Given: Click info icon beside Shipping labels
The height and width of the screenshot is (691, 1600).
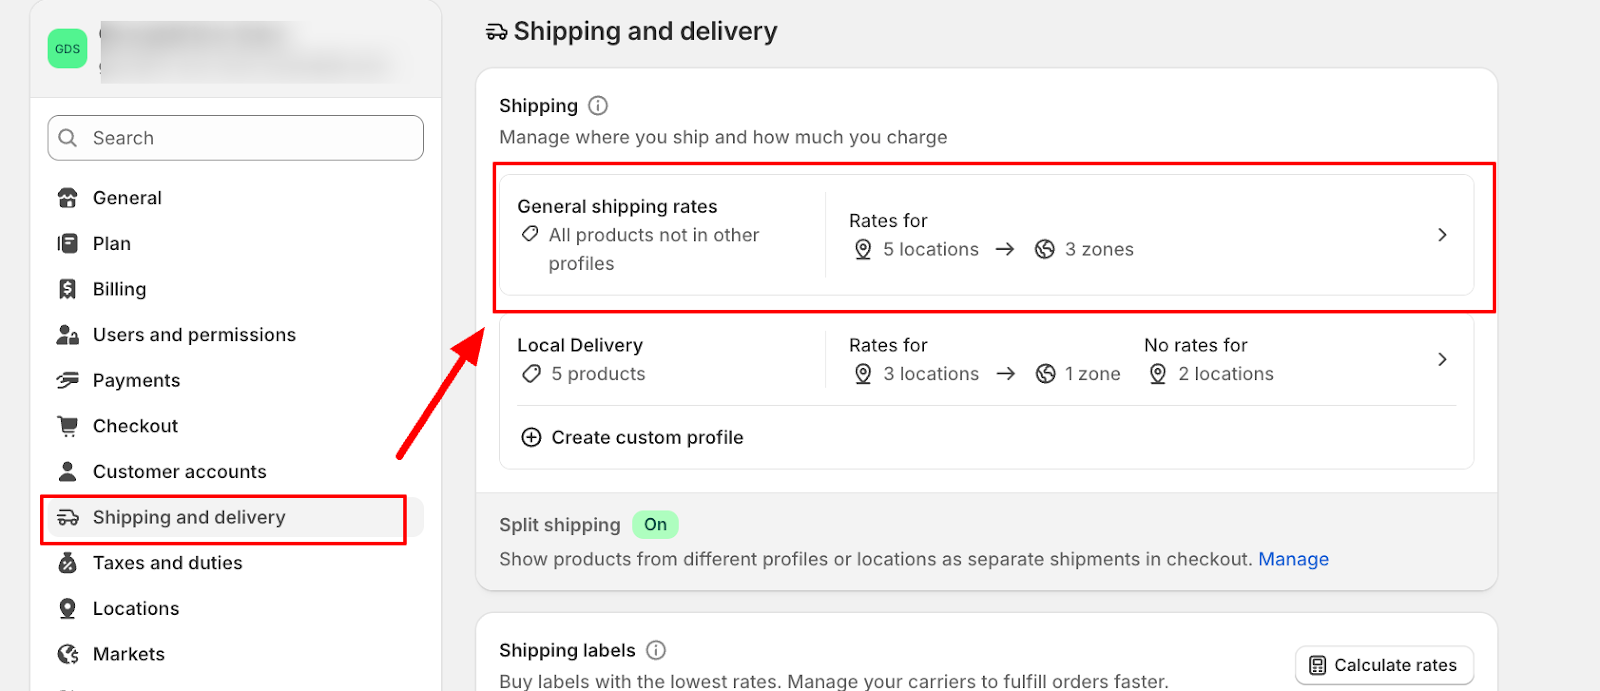Looking at the screenshot, I should coord(656,650).
